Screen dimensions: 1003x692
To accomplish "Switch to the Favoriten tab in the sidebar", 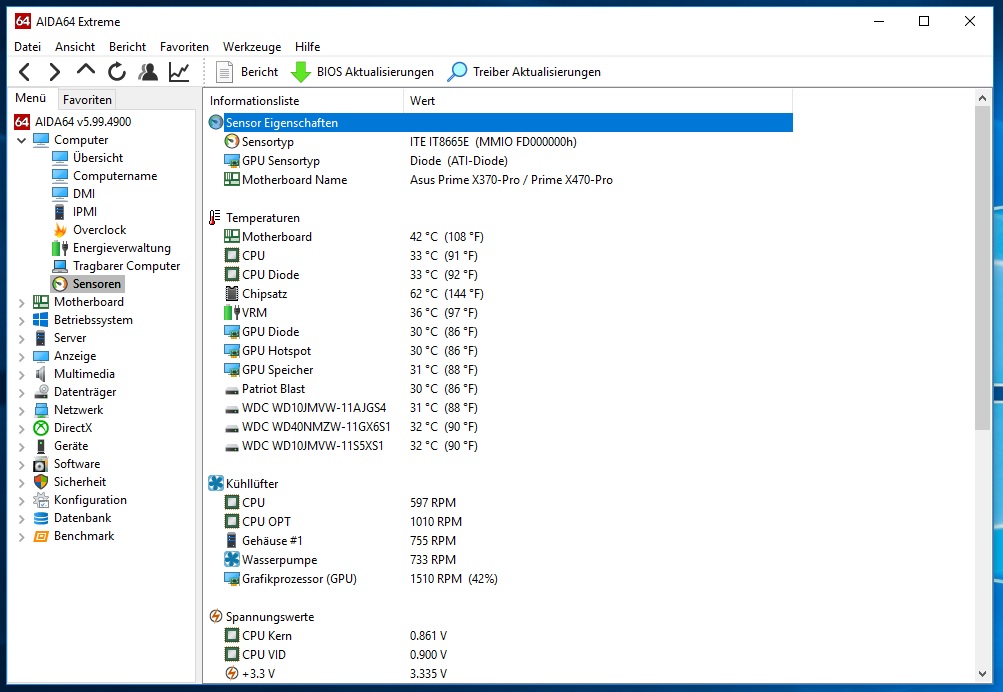I will [88, 99].
